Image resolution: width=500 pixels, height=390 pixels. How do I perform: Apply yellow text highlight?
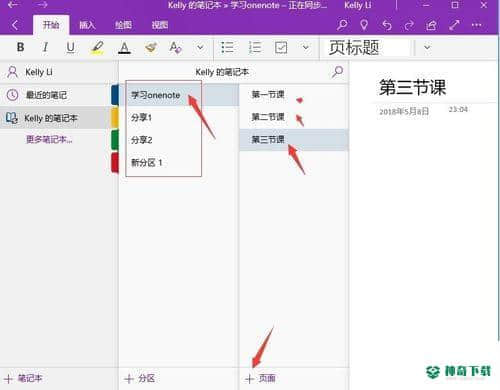point(97,48)
